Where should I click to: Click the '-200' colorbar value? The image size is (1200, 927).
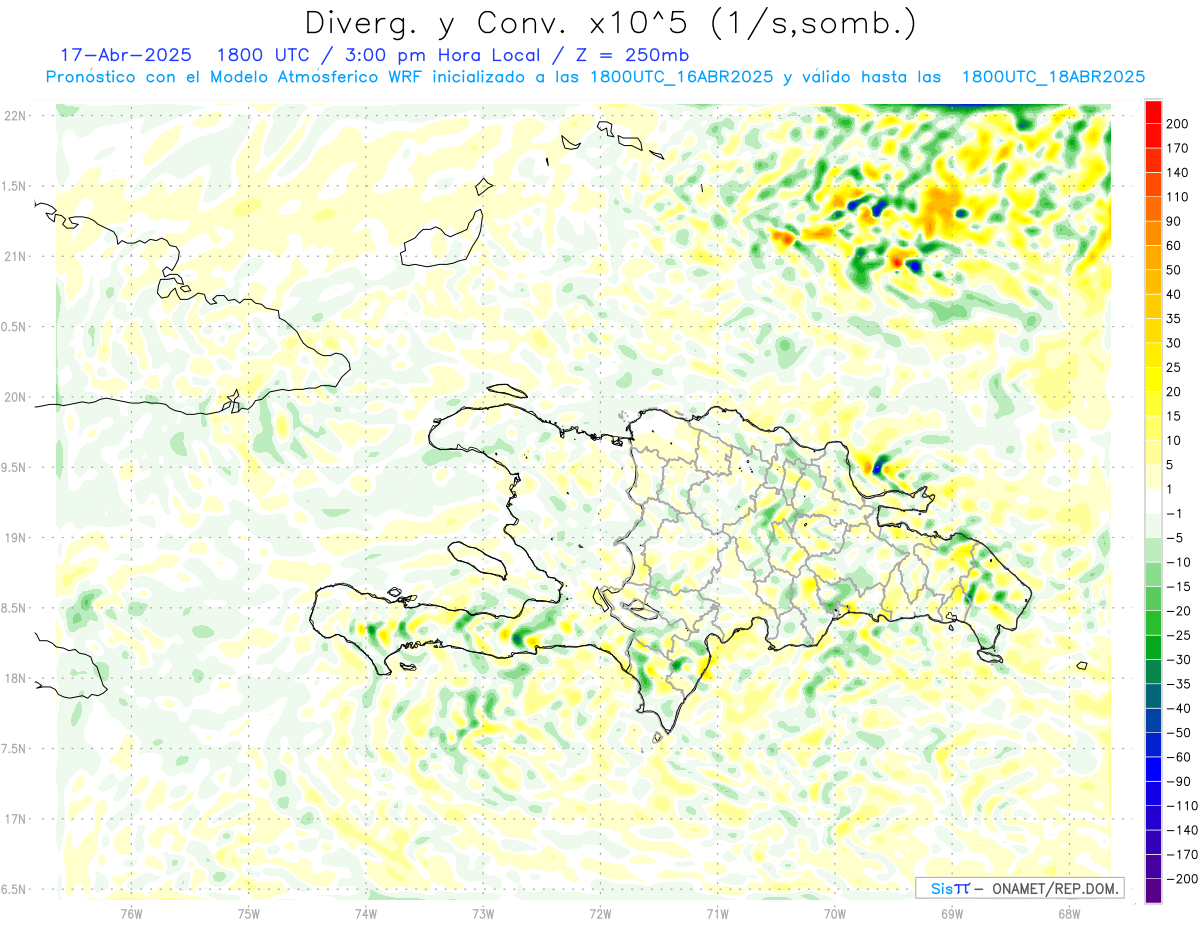(x=1183, y=879)
